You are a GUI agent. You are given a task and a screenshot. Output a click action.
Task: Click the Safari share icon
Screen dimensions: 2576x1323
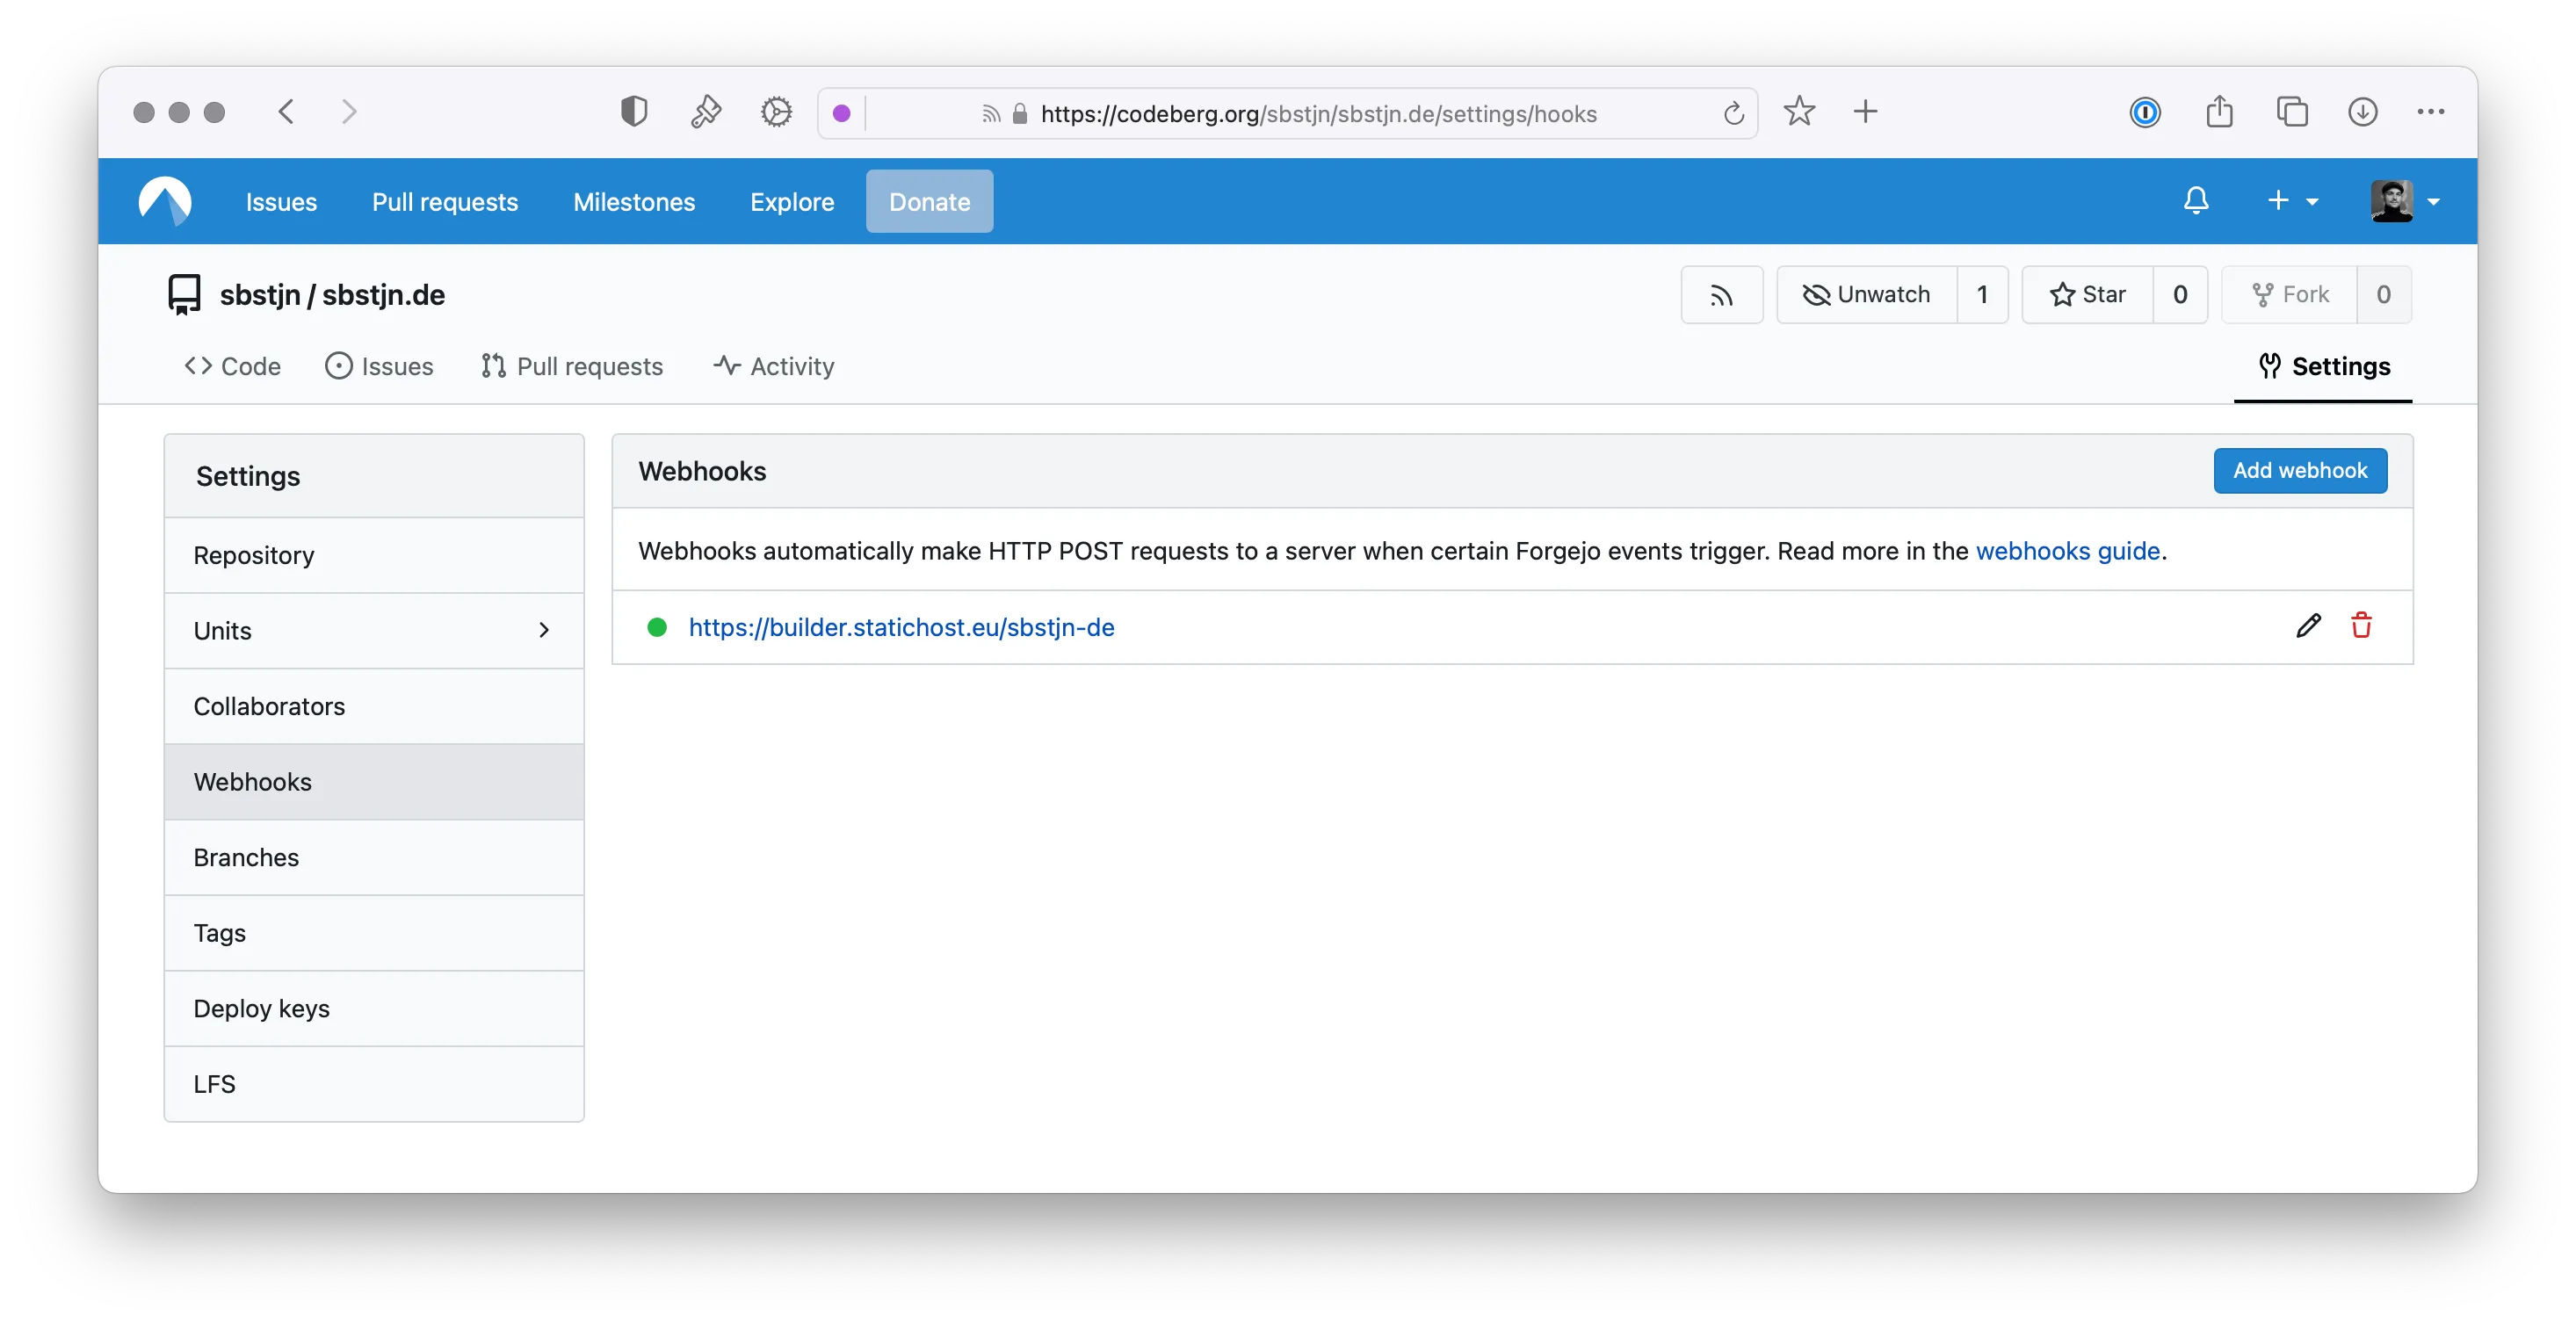click(x=2220, y=112)
